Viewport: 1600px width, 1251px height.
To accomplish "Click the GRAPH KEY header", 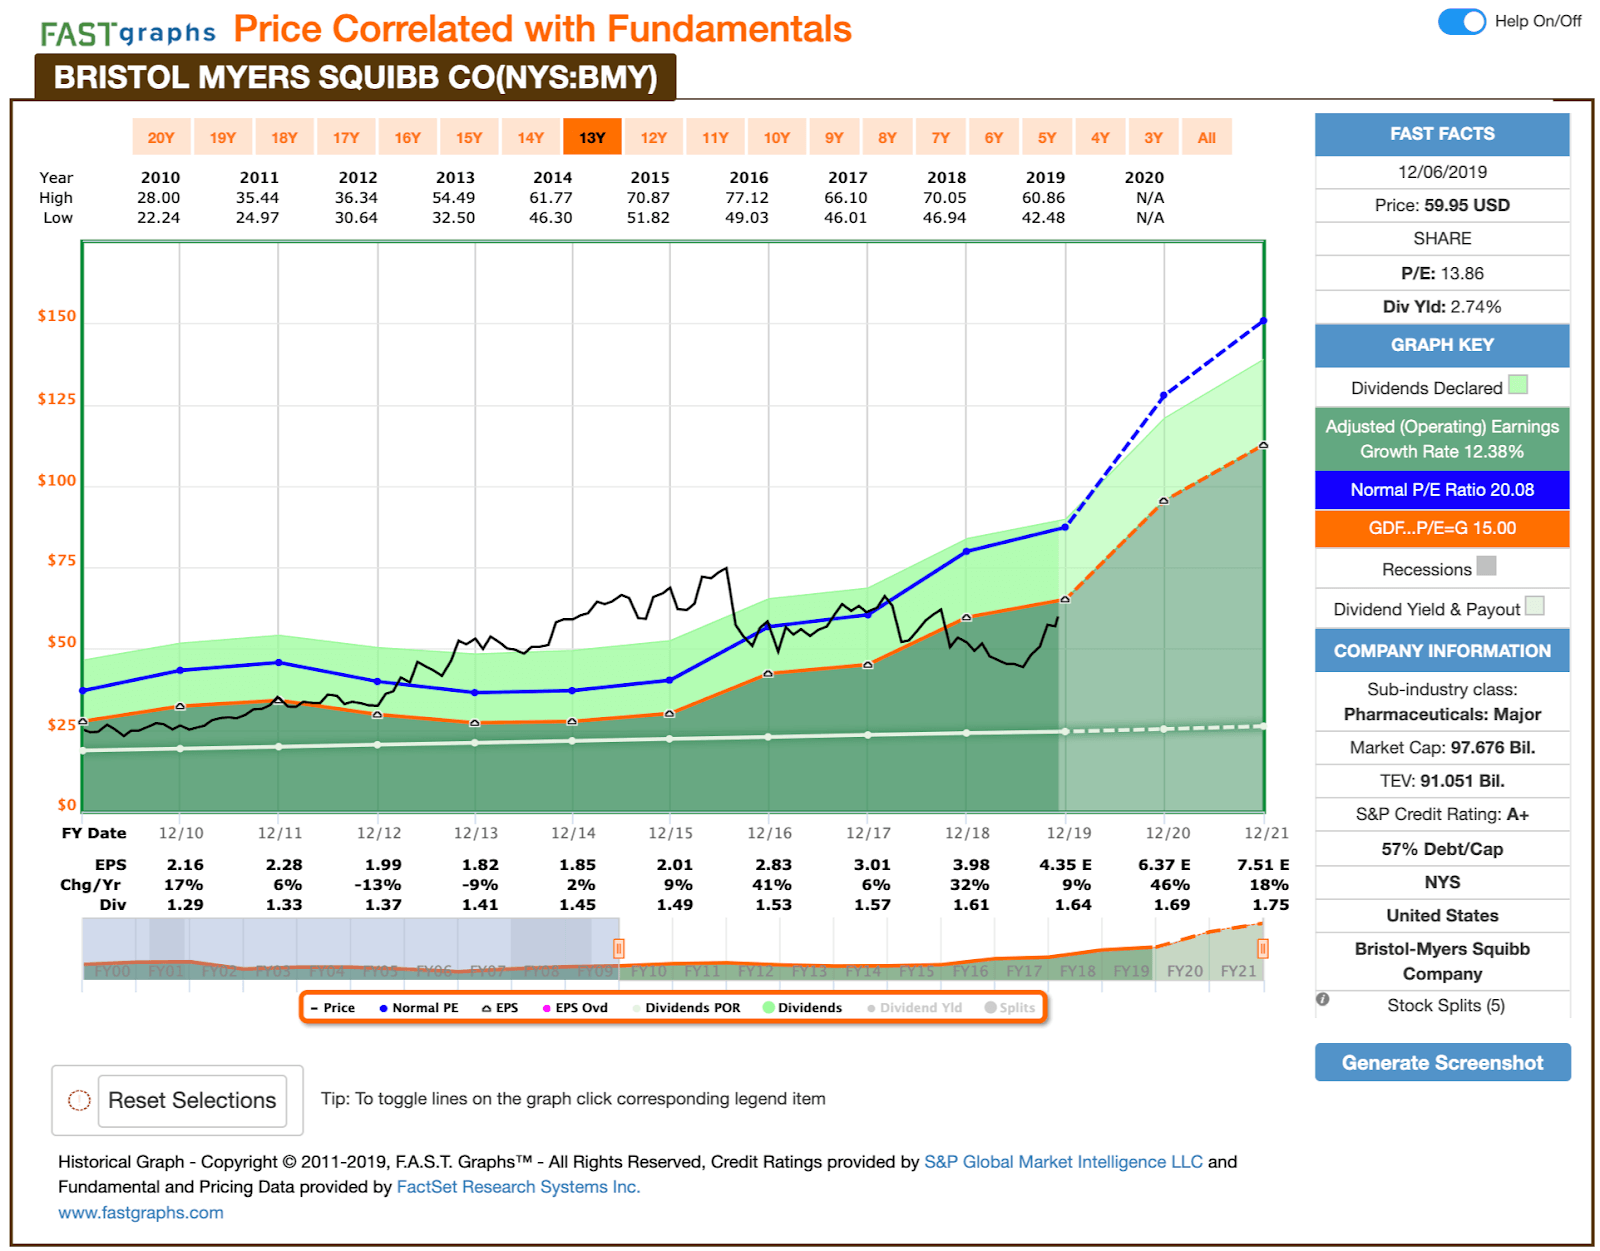I will tap(1442, 345).
